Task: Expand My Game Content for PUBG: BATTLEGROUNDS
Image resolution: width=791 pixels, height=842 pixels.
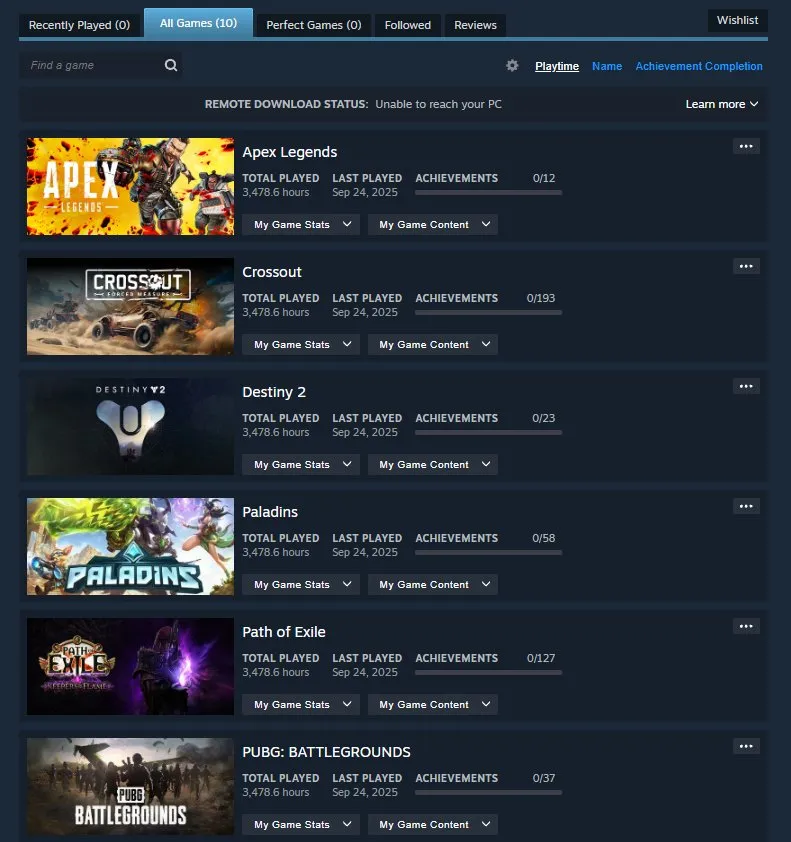Action: click(433, 825)
